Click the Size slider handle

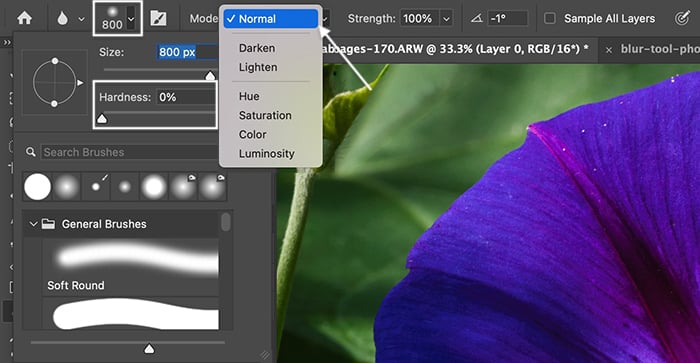[210, 76]
